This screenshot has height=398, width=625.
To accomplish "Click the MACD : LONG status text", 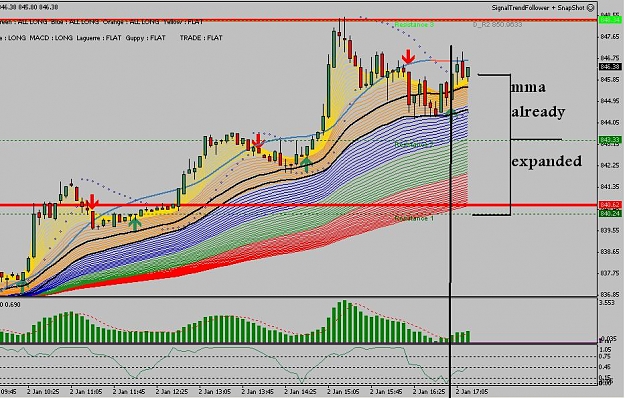I will pos(51,38).
